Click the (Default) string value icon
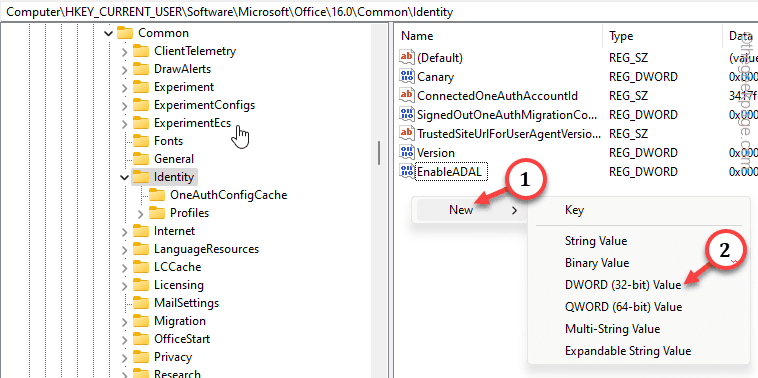Viewport: 758px width, 378px height. point(407,57)
